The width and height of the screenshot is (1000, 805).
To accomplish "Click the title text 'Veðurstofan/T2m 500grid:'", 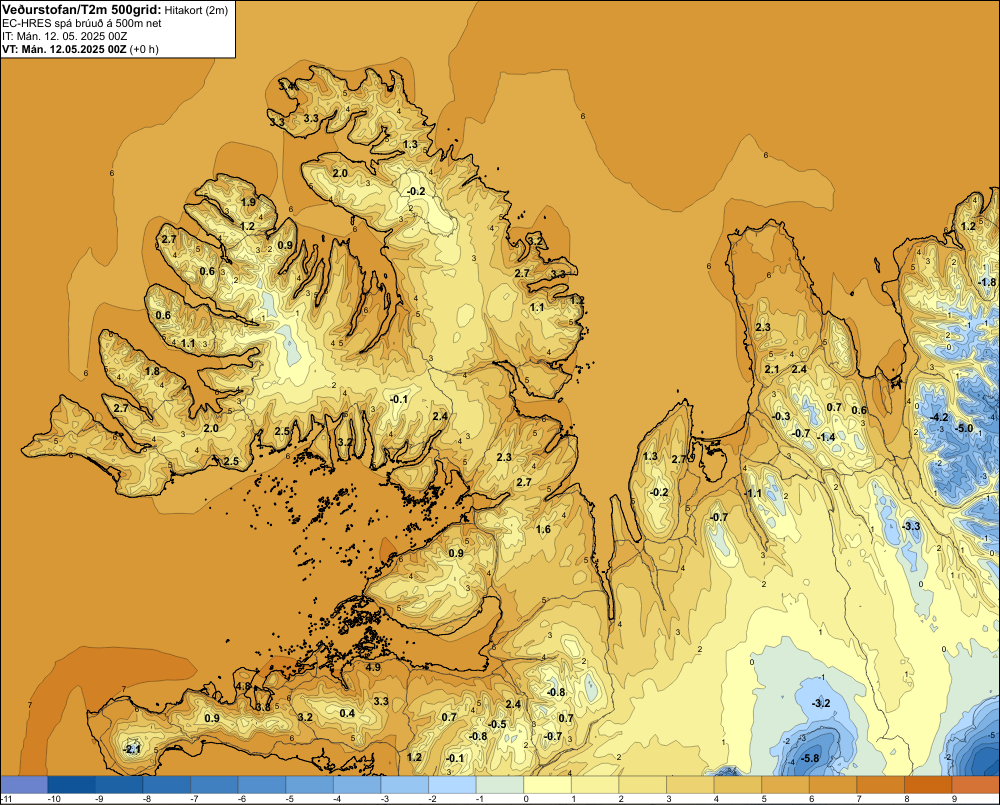I will click(82, 10).
